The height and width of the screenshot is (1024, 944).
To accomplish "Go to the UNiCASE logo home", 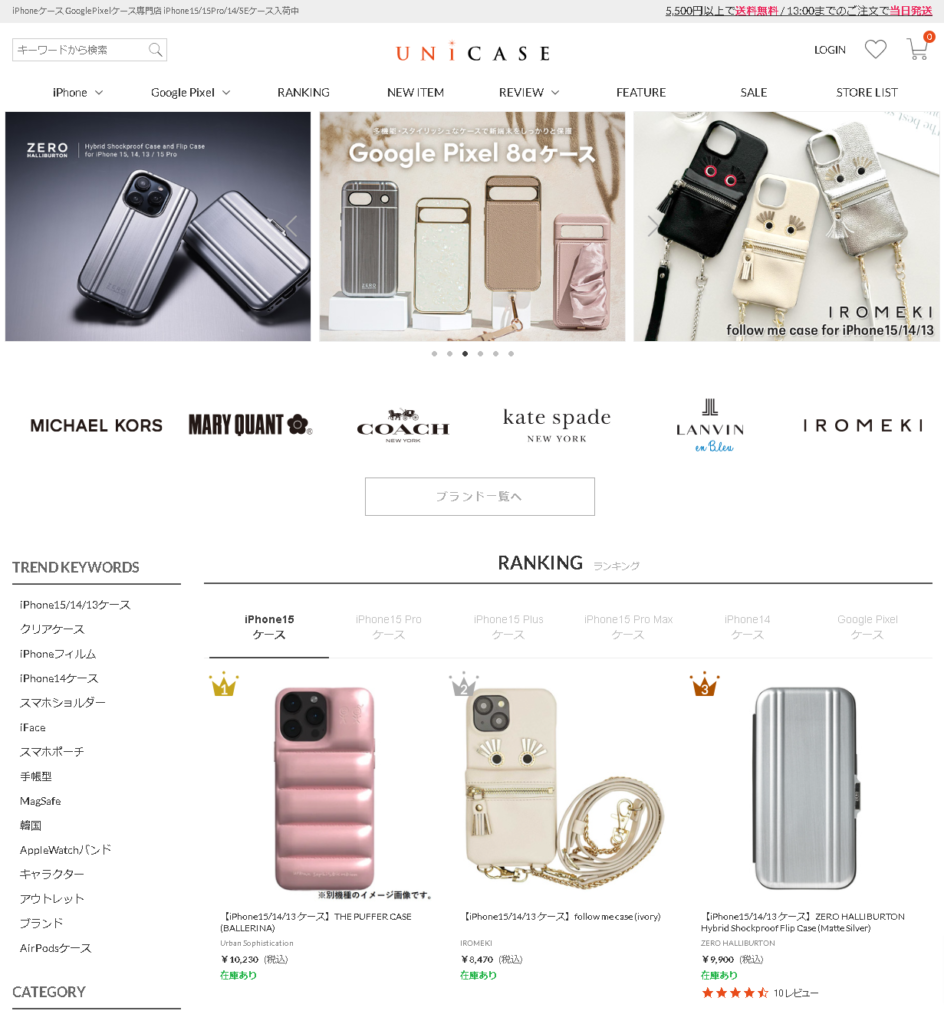I will click(x=473, y=52).
